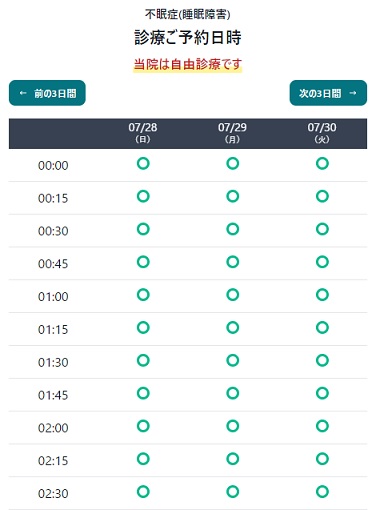Viewport: 384px width, 510px height.
Task: Pick 00:45 availability circle on 07/30
Action: point(322,262)
